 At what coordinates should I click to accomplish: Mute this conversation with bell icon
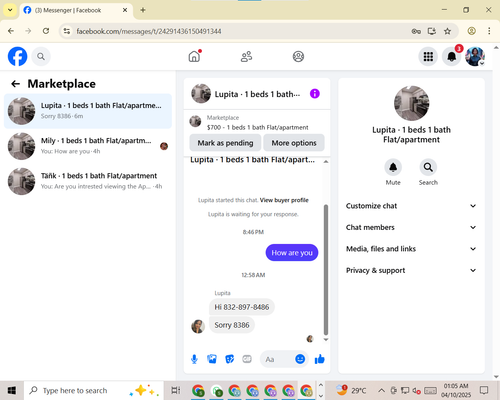pos(393,167)
